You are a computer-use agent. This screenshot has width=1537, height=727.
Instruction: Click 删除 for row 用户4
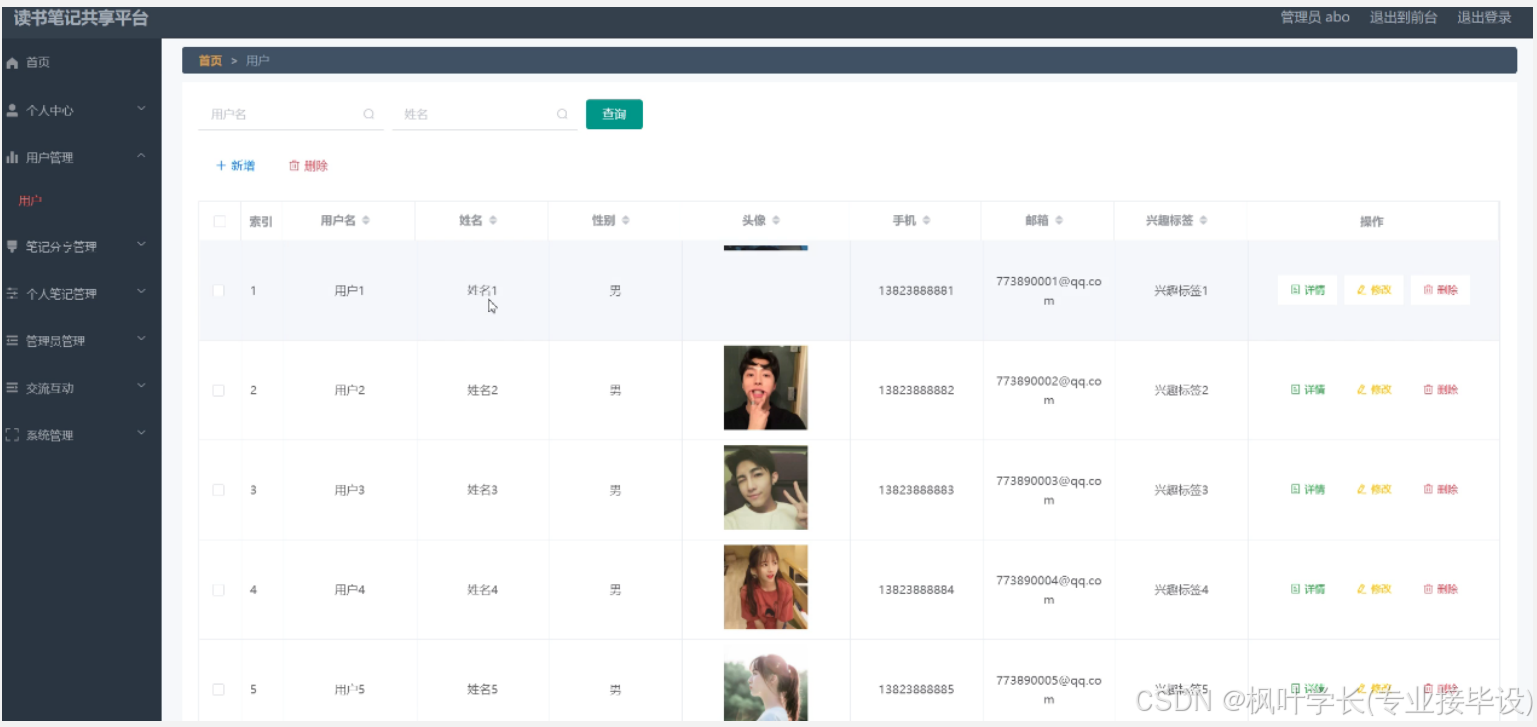(x=1440, y=590)
